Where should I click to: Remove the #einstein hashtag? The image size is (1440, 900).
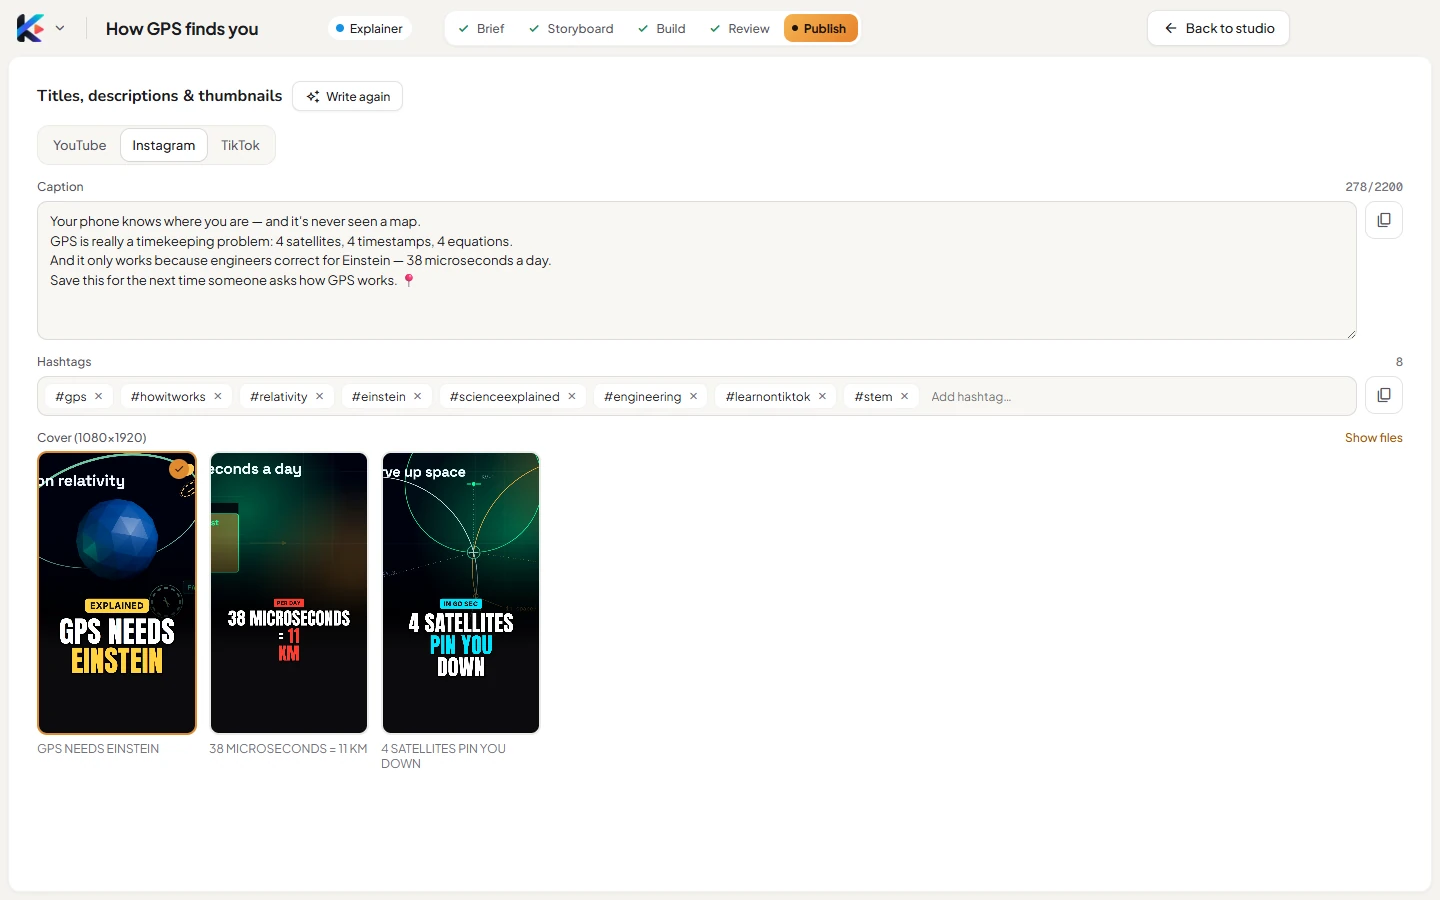(418, 396)
